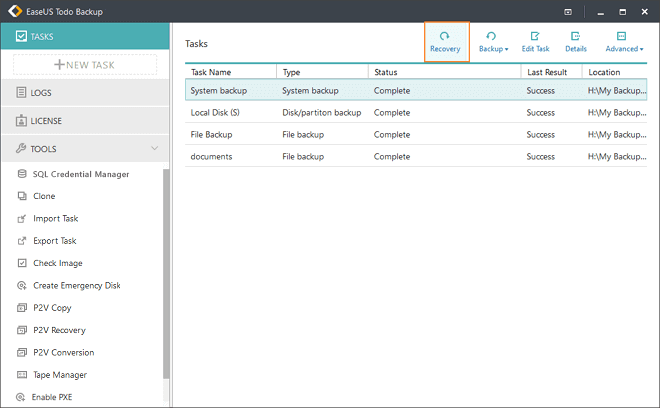This screenshot has width=660, height=408.
Task: Click the Recovery toolbar icon
Action: 445,42
